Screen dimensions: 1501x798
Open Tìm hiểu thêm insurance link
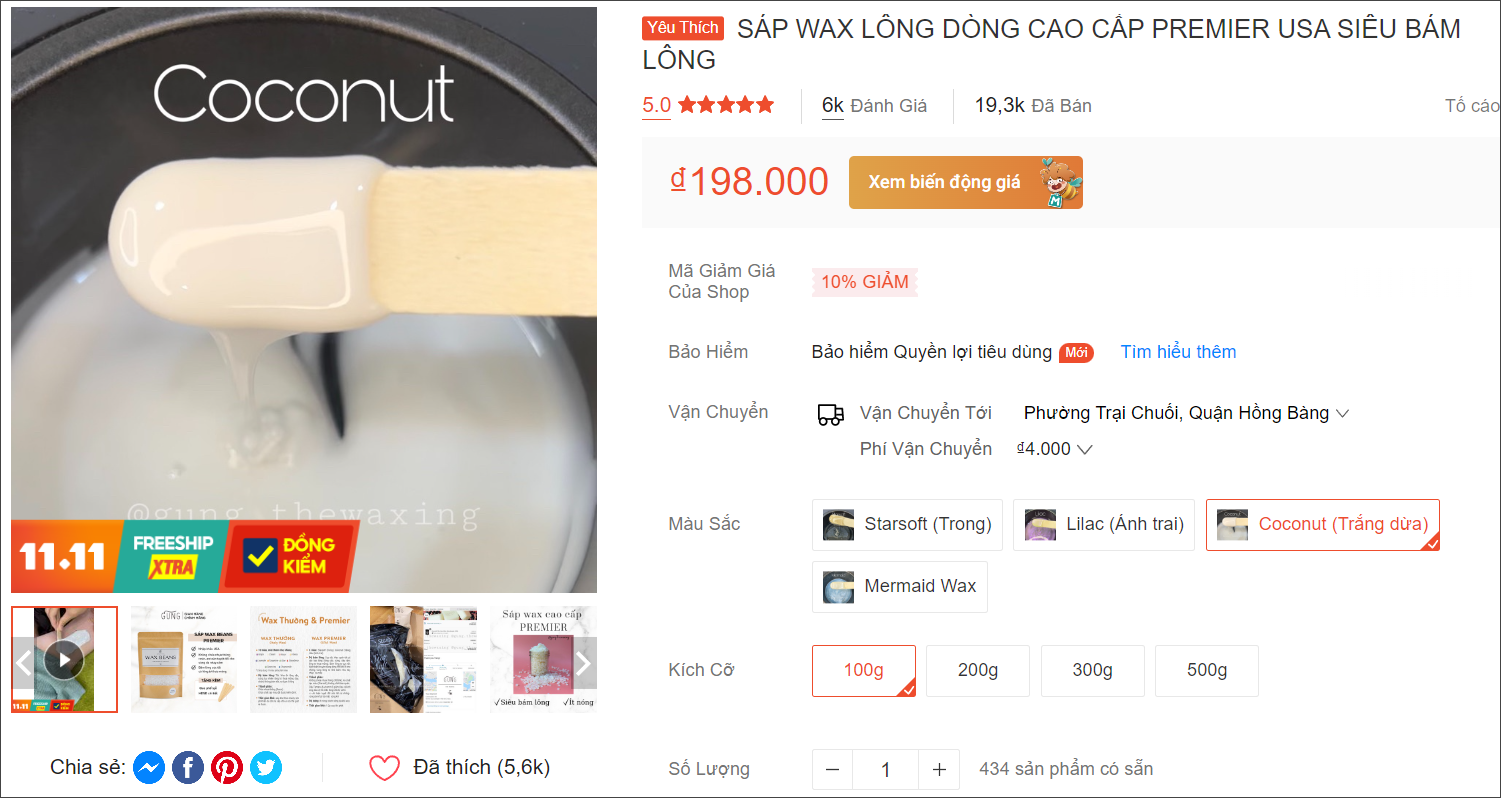(1178, 352)
